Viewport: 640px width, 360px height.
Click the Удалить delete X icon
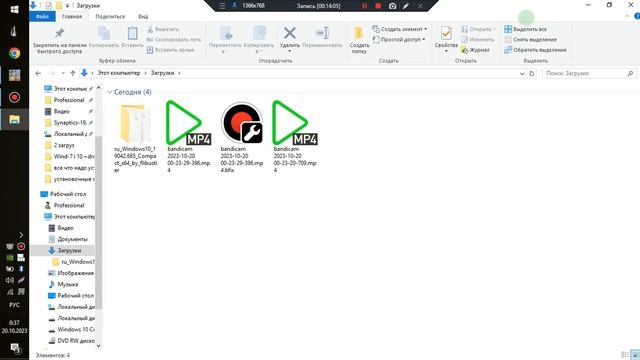(290, 33)
